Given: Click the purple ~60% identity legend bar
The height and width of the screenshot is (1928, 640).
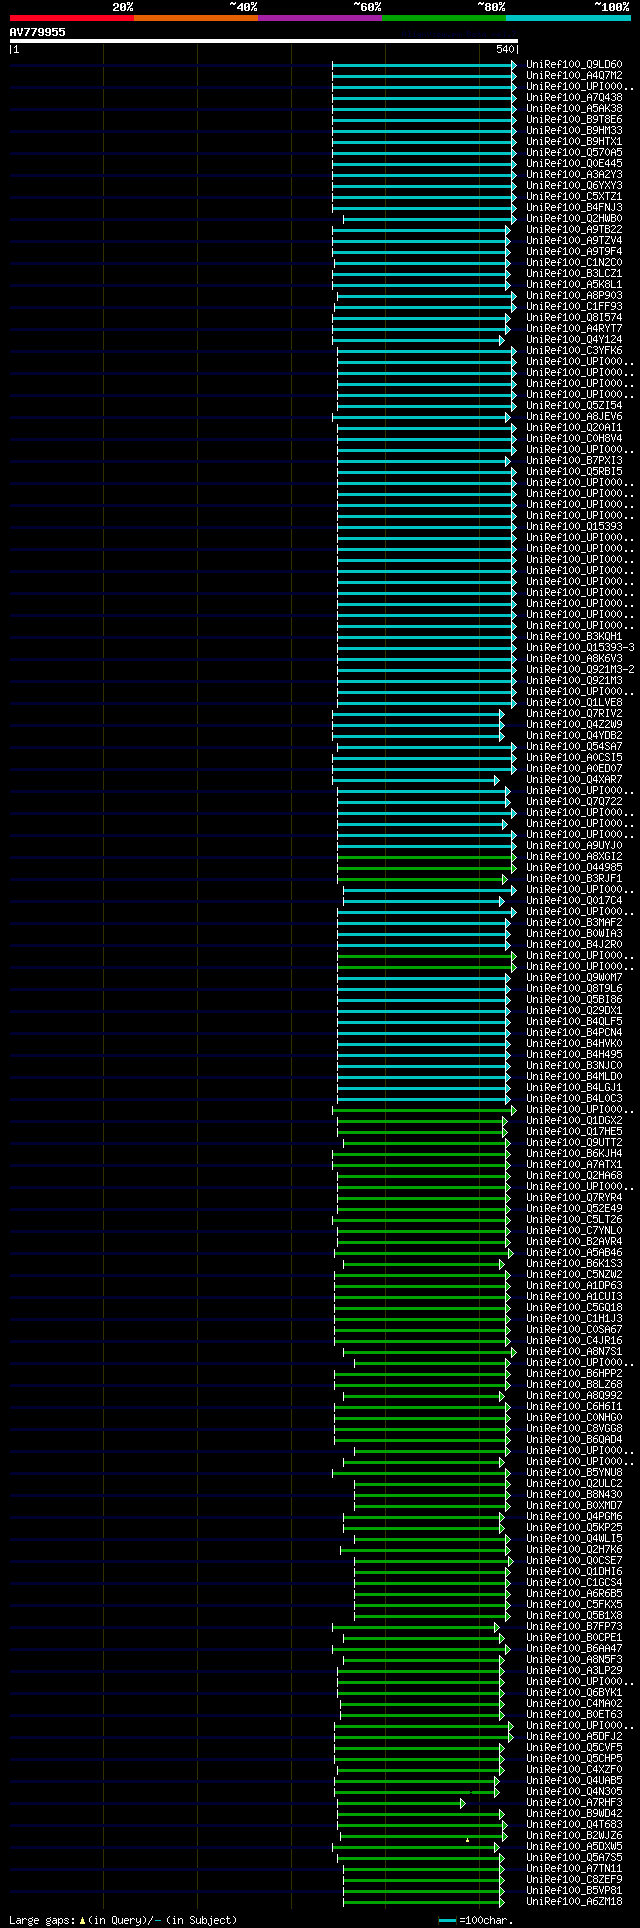Looking at the screenshot, I should pos(319,18).
